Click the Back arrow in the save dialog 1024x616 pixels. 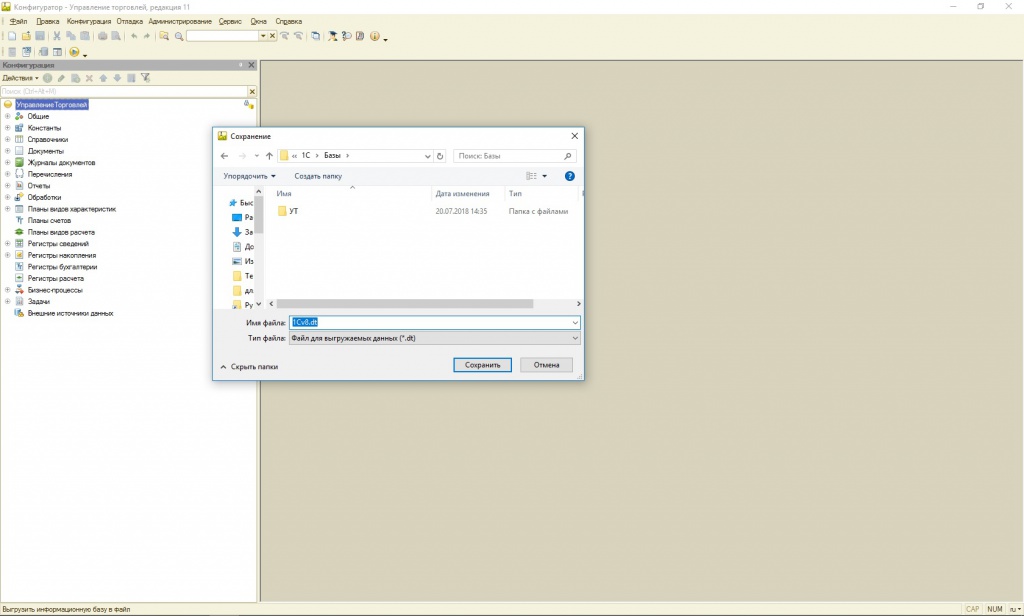(x=224, y=156)
